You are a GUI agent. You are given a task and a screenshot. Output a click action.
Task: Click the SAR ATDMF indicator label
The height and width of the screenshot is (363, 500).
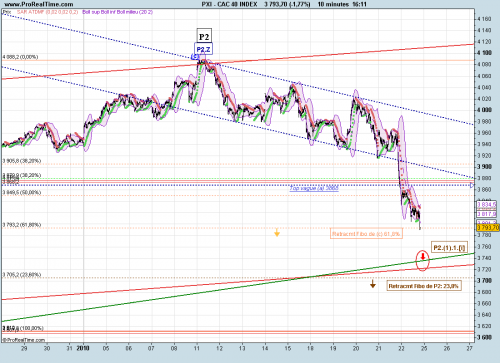click(x=47, y=12)
